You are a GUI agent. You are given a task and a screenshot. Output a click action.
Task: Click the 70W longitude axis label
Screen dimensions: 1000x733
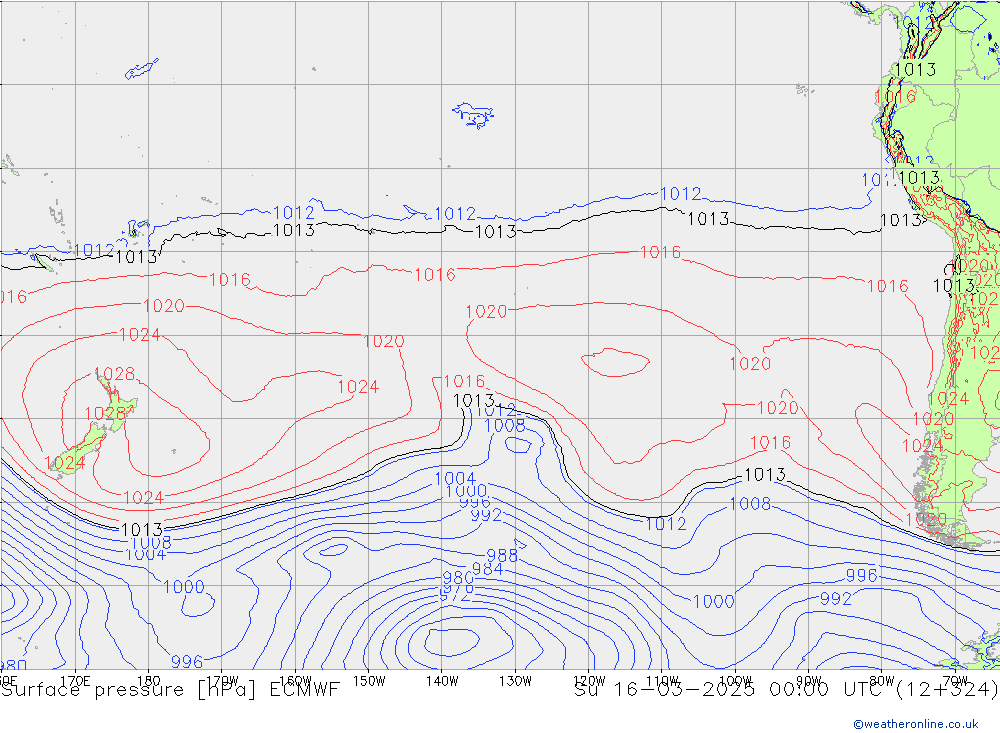[x=955, y=681]
